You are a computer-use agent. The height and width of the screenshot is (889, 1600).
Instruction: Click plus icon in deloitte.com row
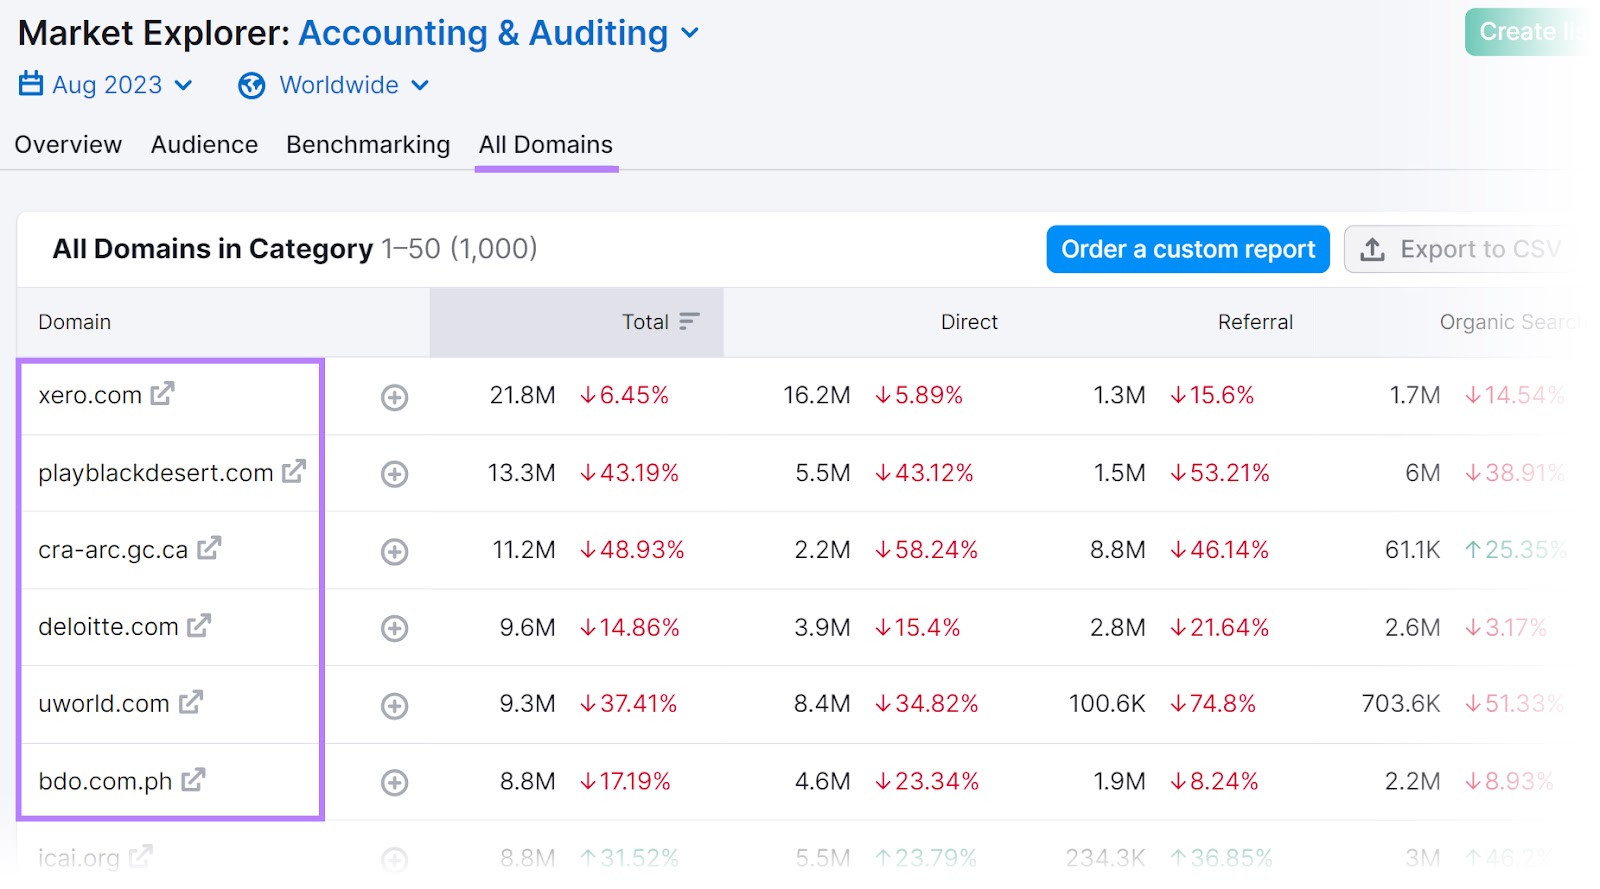click(395, 628)
